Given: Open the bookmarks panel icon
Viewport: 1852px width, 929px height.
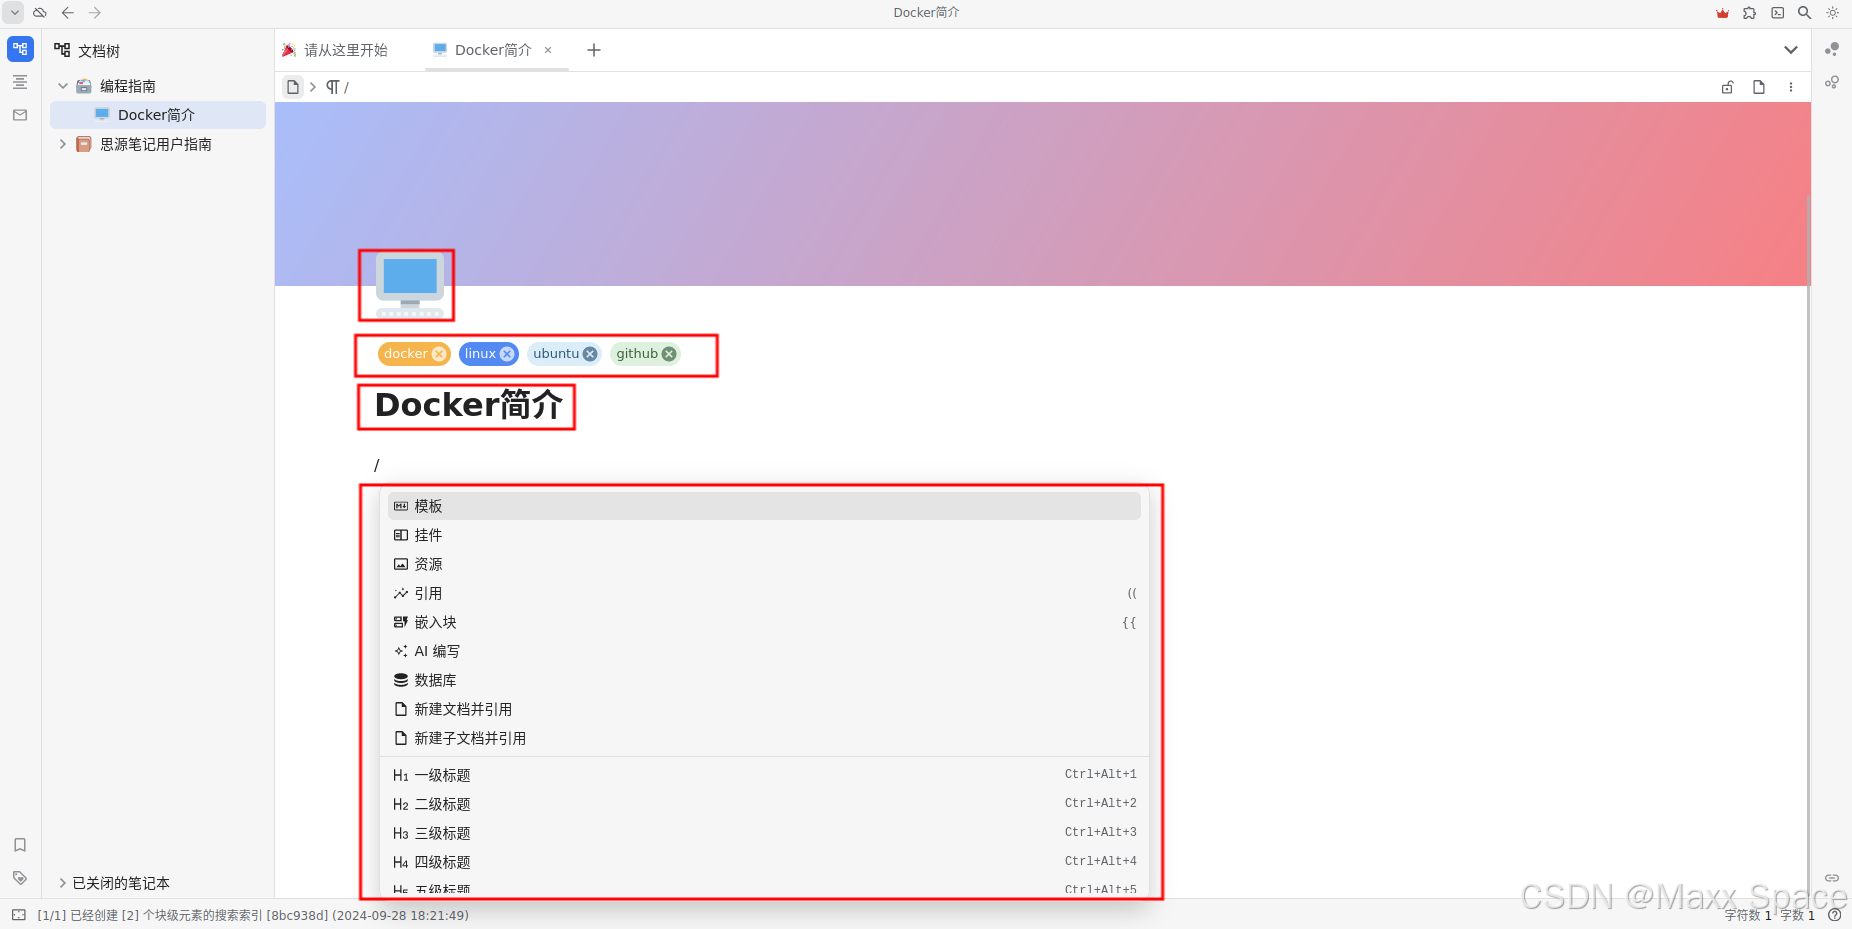Looking at the screenshot, I should pos(20,845).
